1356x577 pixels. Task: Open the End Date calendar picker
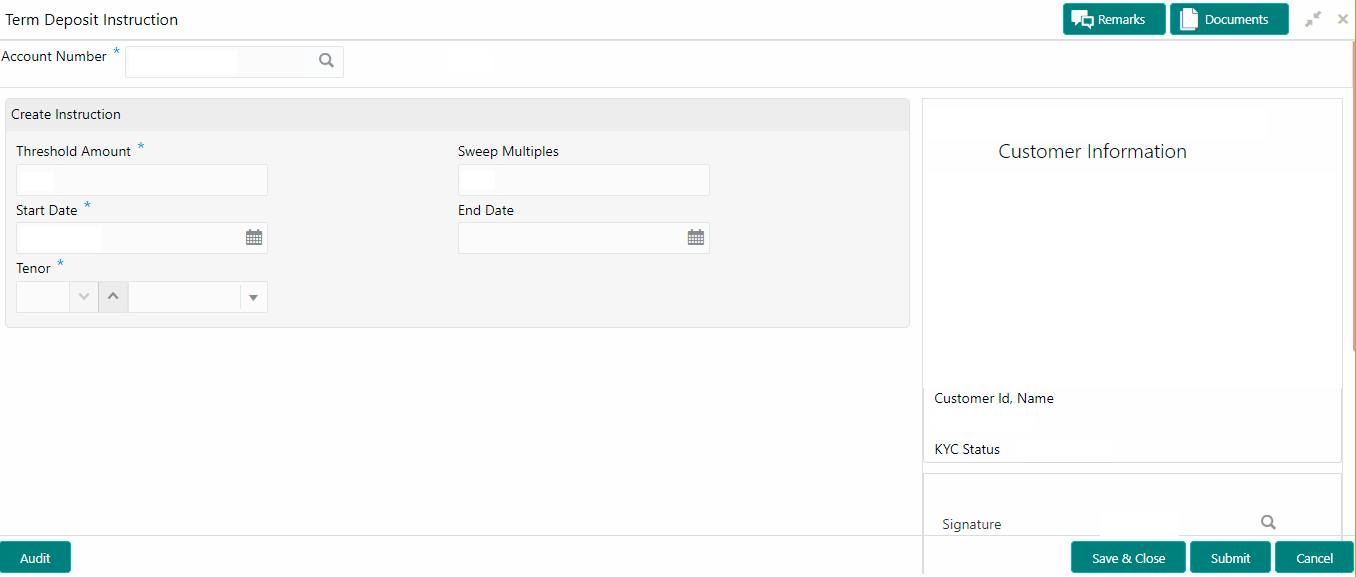pos(696,238)
